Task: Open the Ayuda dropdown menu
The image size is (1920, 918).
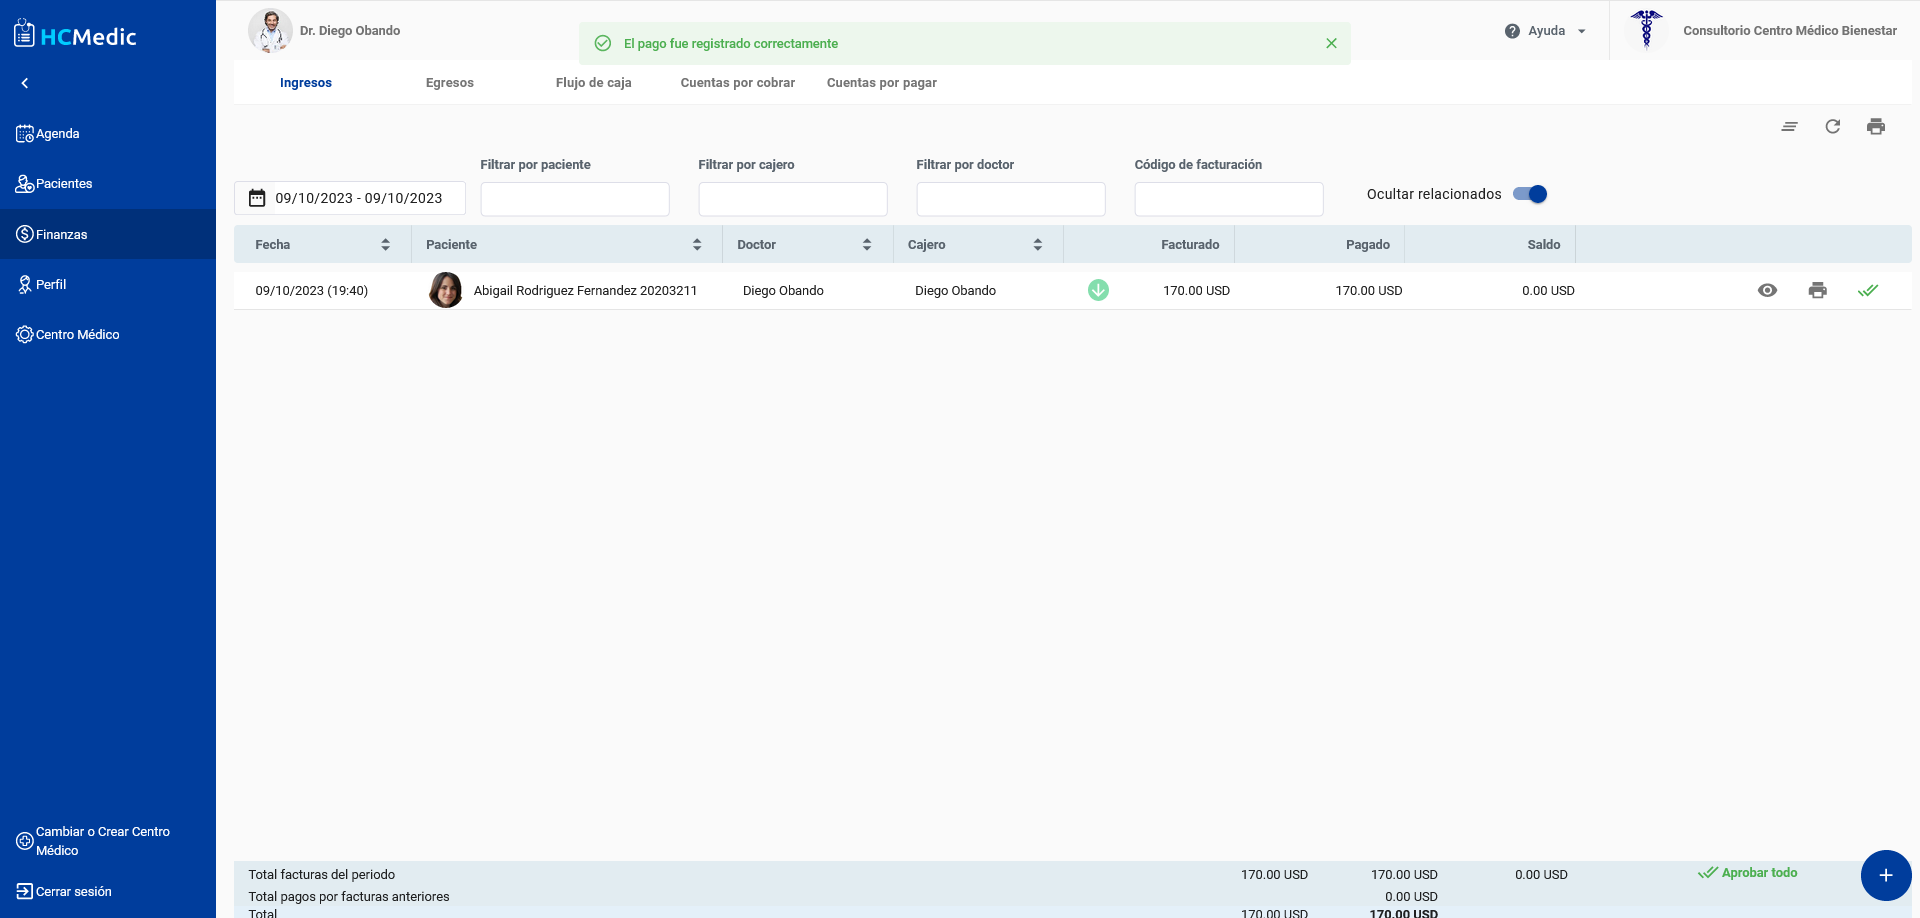Action: pos(1546,31)
